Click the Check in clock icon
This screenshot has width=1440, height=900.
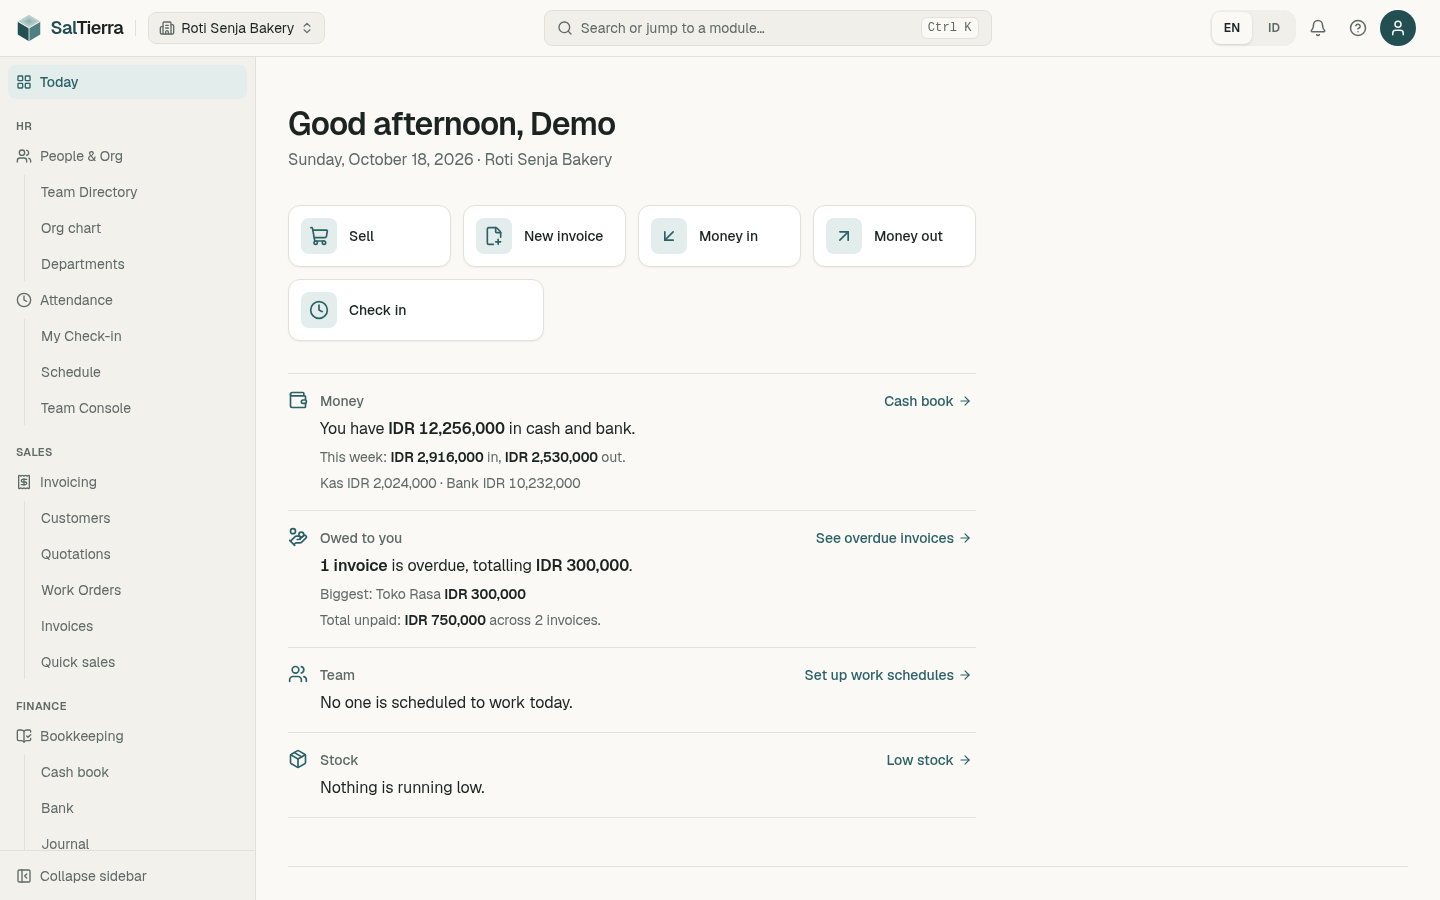[x=319, y=310]
